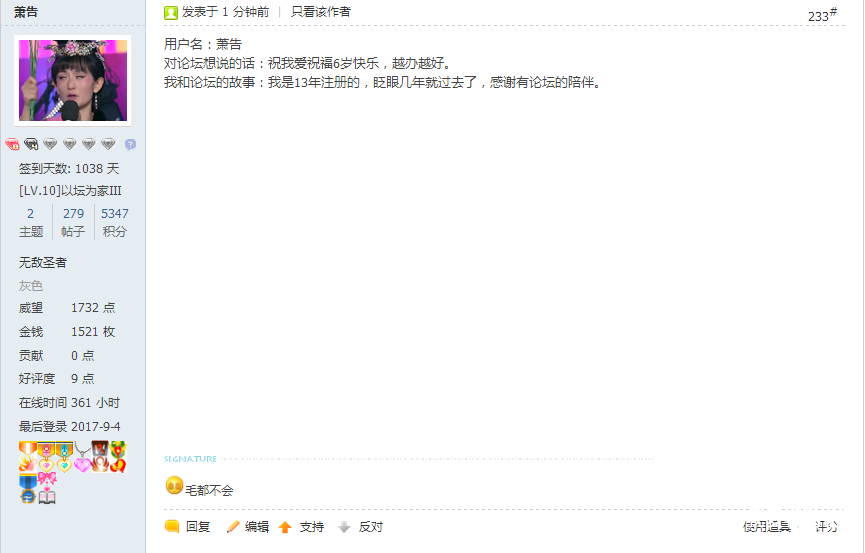Click the smiley emoji in signature
Viewport: 865px width, 553px height.
174,485
